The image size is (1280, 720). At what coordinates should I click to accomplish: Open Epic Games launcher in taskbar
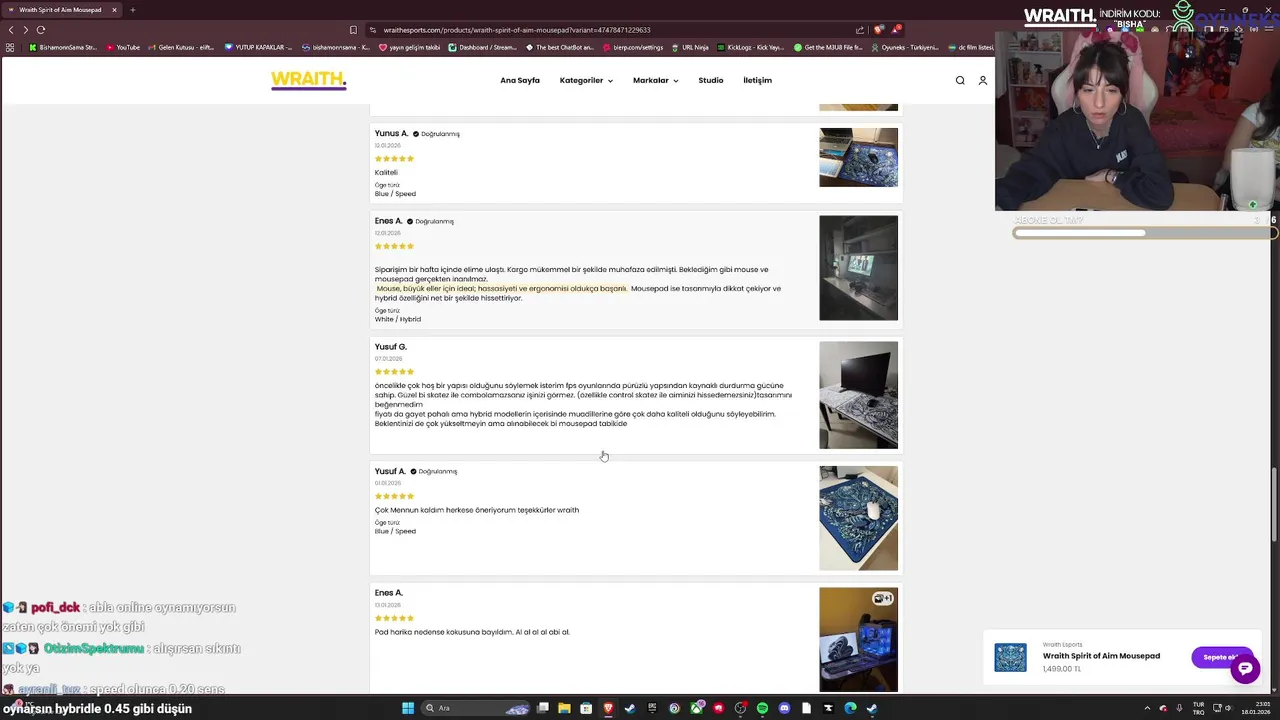point(652,708)
